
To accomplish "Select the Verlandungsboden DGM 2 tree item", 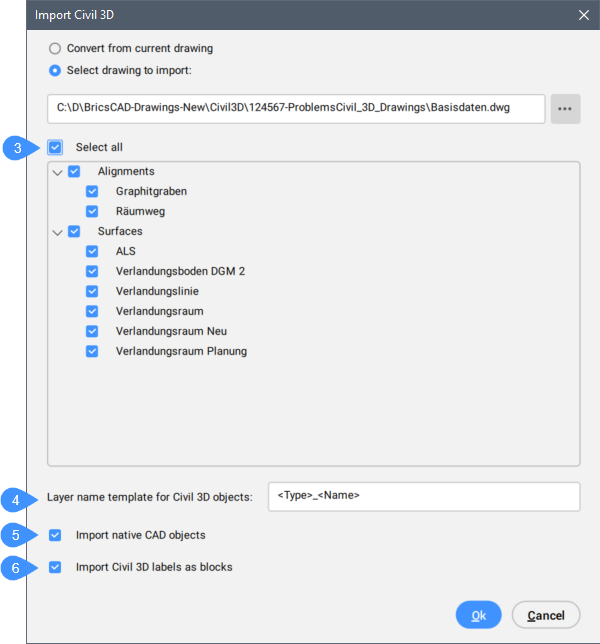I will coord(180,271).
